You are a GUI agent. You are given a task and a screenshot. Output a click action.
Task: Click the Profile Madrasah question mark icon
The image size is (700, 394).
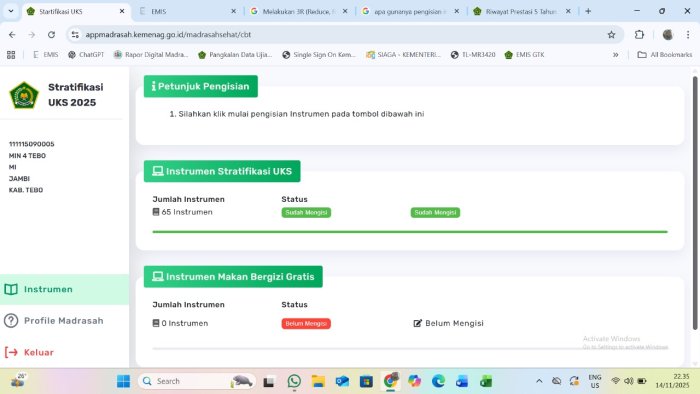11,321
